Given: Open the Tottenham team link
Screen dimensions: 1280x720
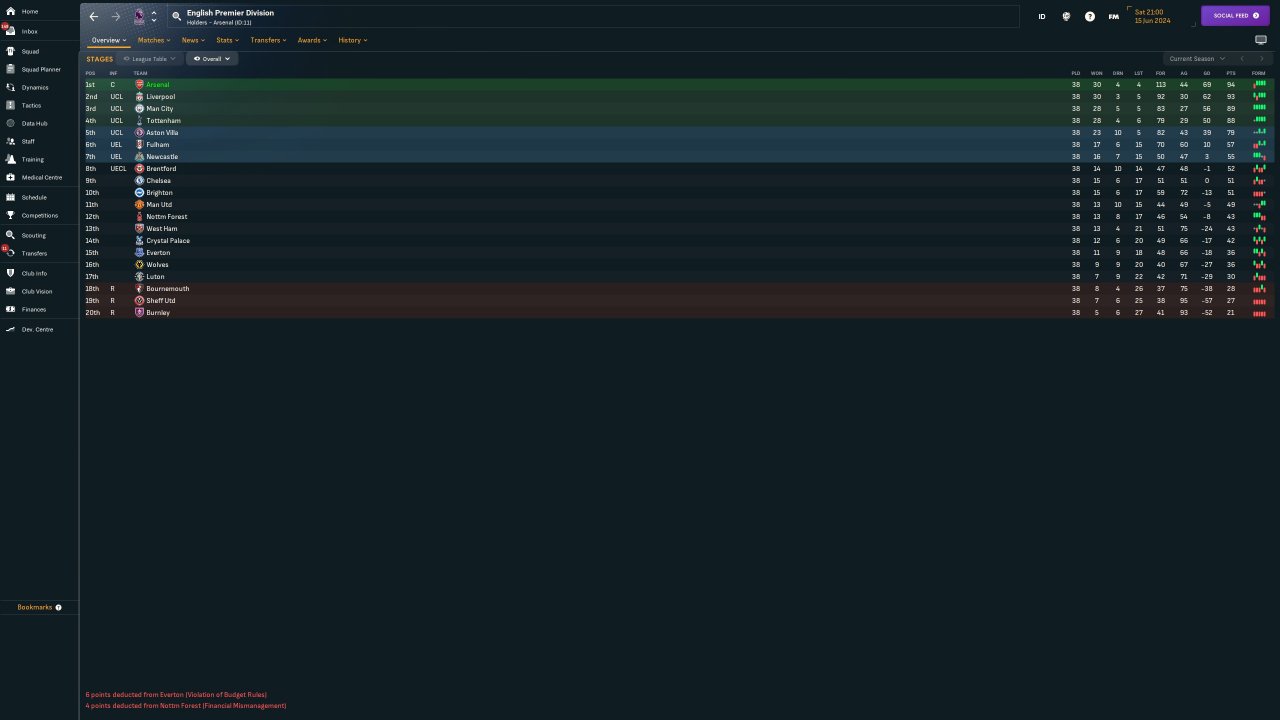Looking at the screenshot, I should point(163,121).
